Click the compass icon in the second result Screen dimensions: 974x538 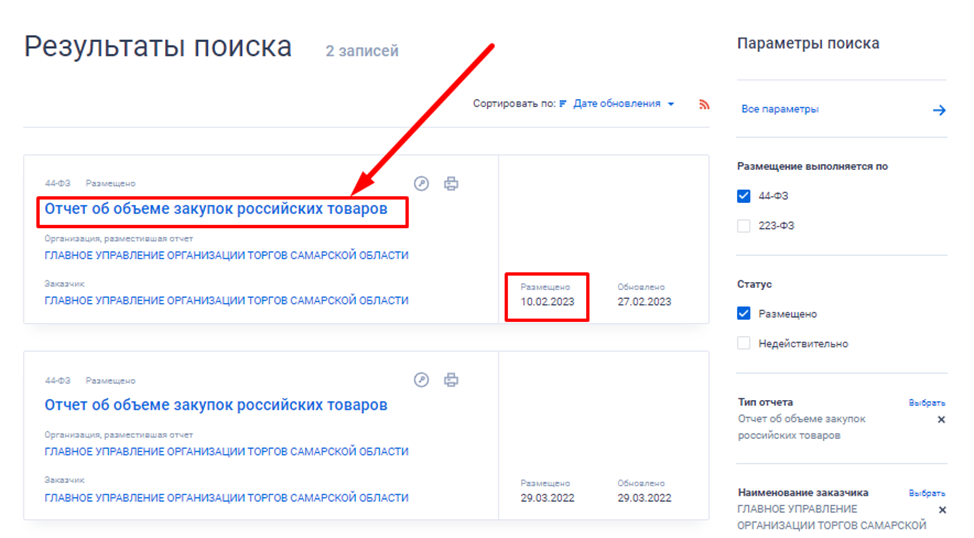422,380
